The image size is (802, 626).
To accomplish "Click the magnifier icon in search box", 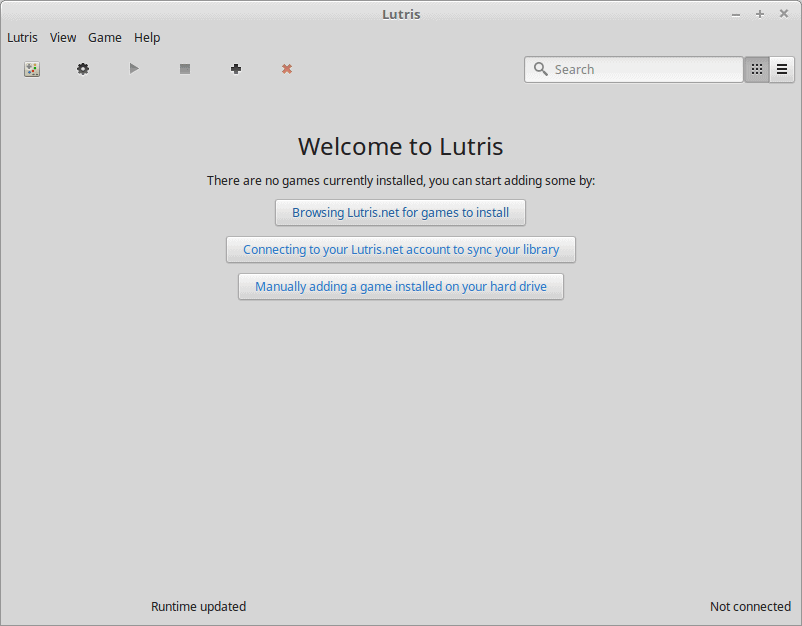I will (541, 69).
